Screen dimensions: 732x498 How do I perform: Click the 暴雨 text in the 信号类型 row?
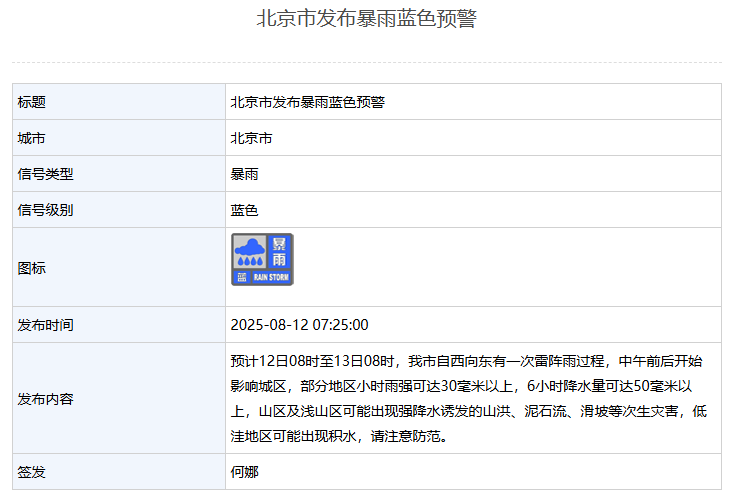pos(244,174)
